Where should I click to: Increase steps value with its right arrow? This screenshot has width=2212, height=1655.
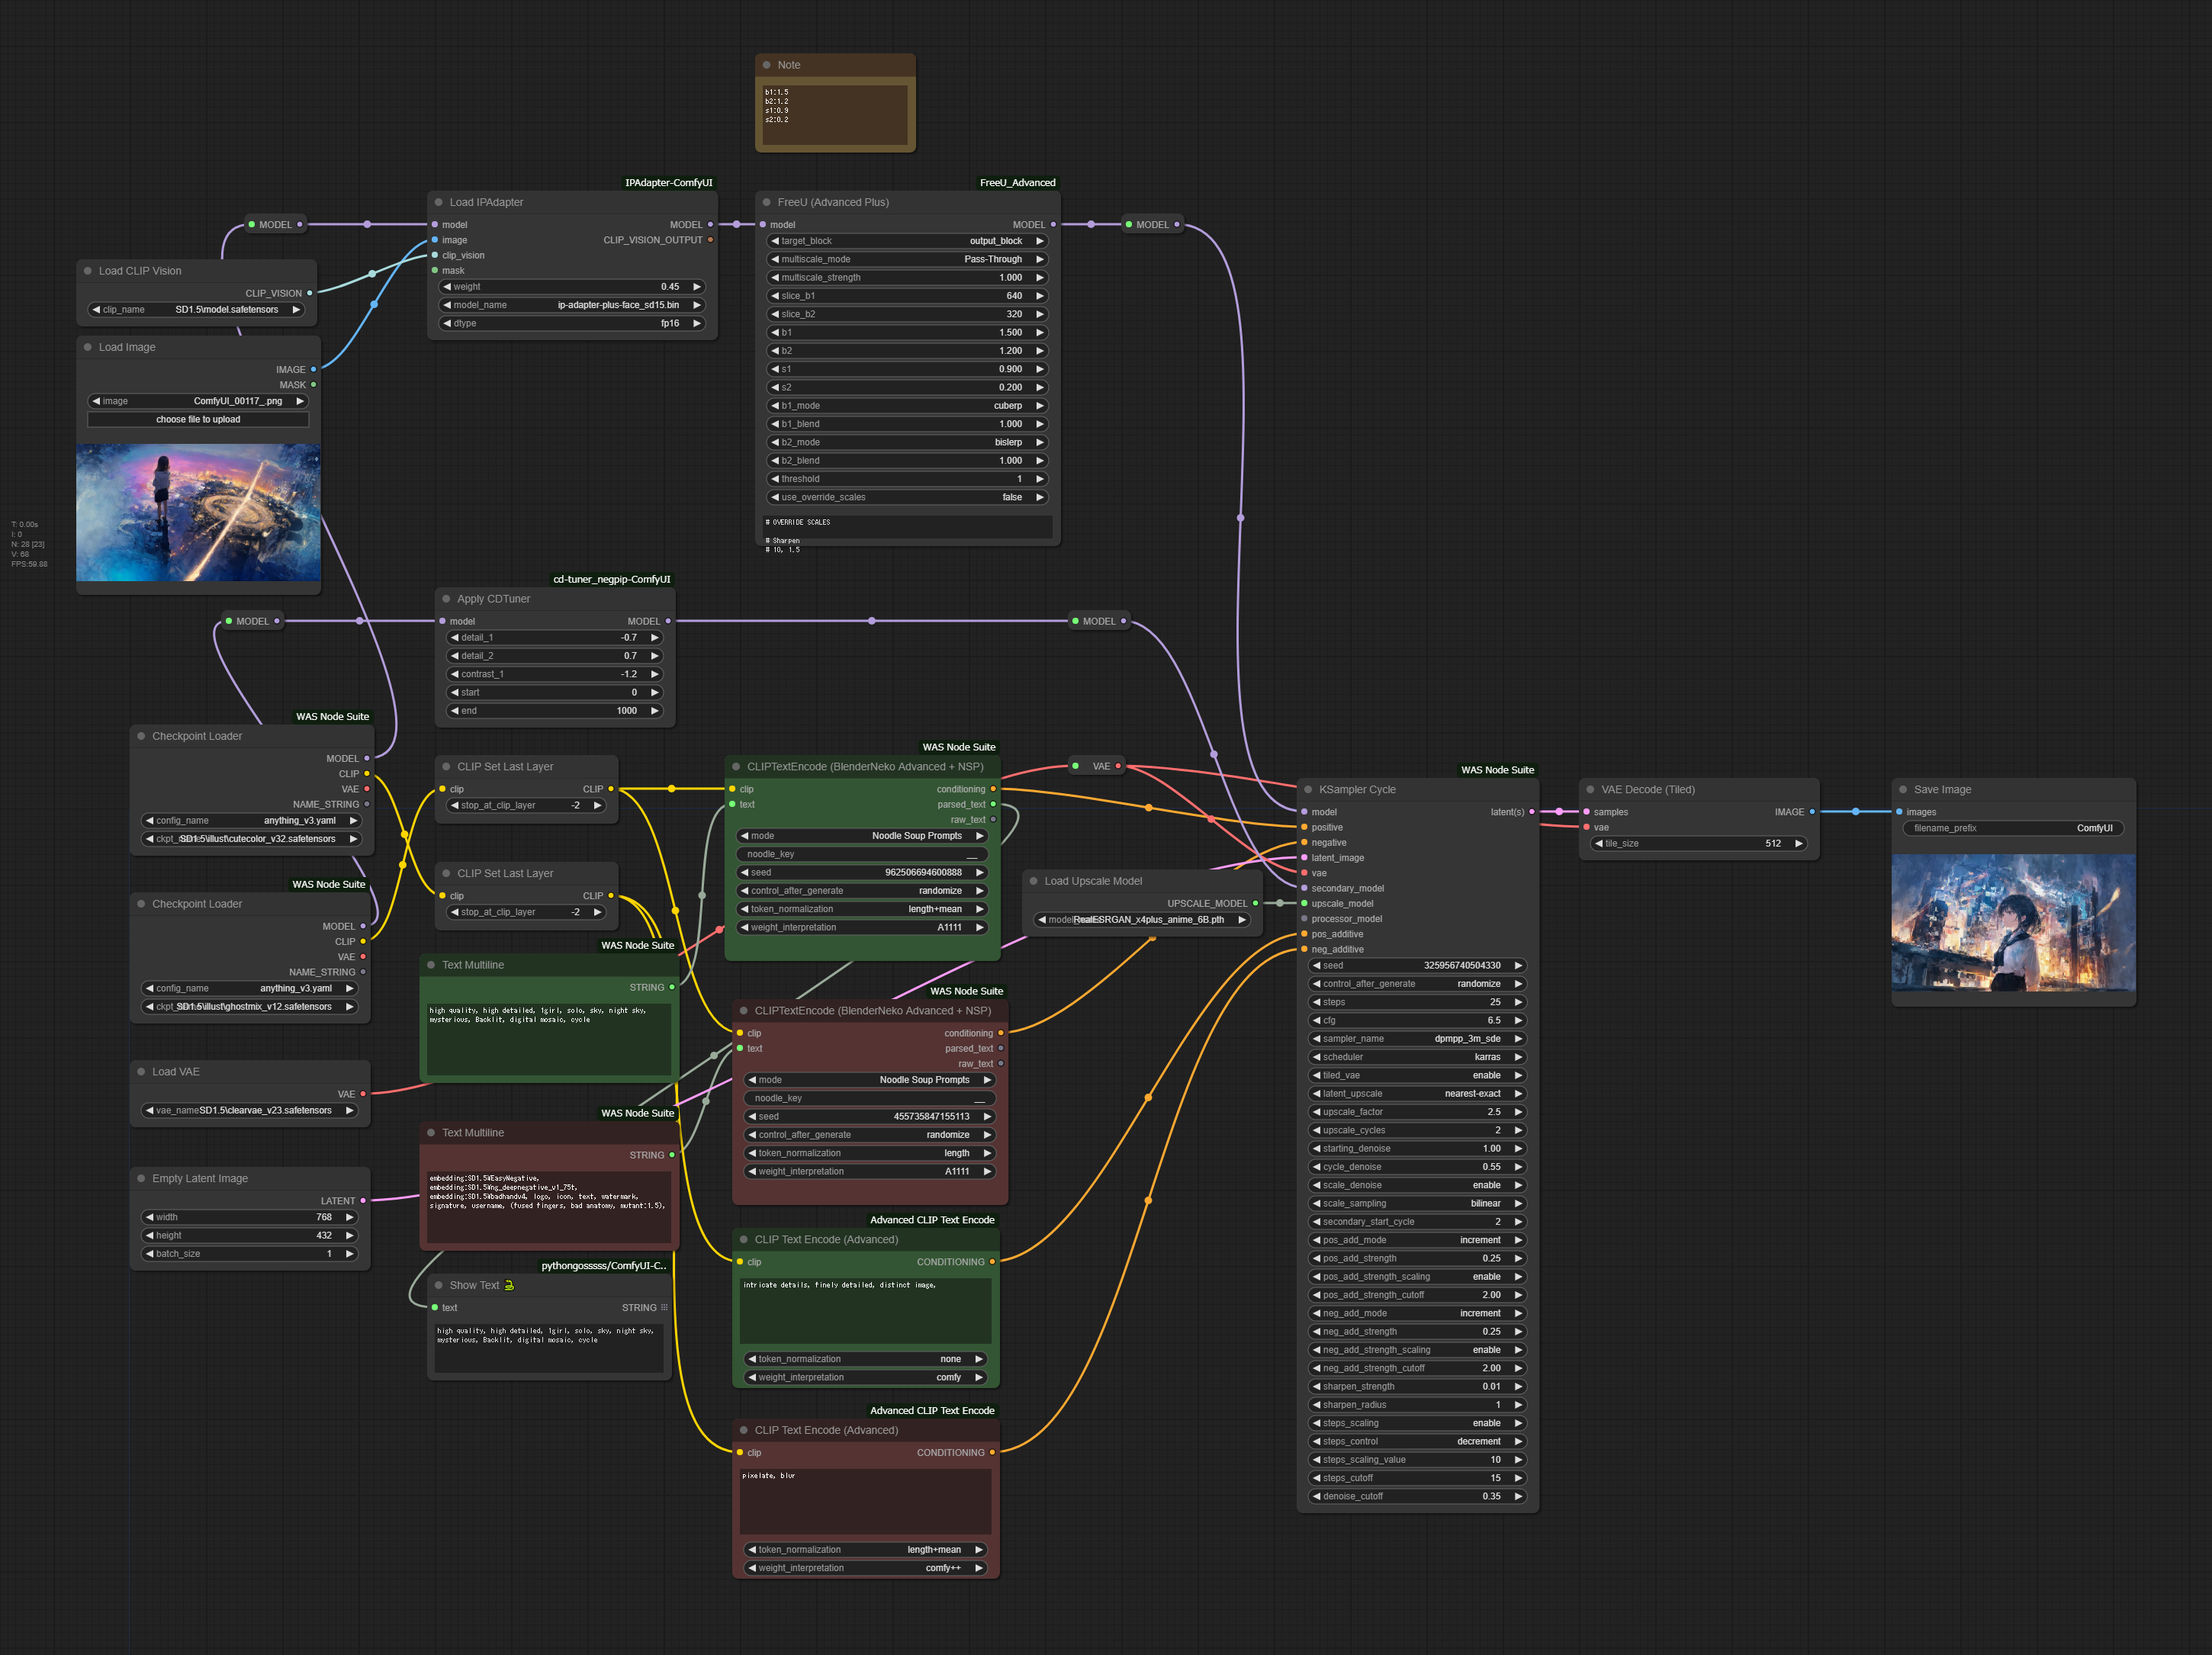pos(1518,1002)
